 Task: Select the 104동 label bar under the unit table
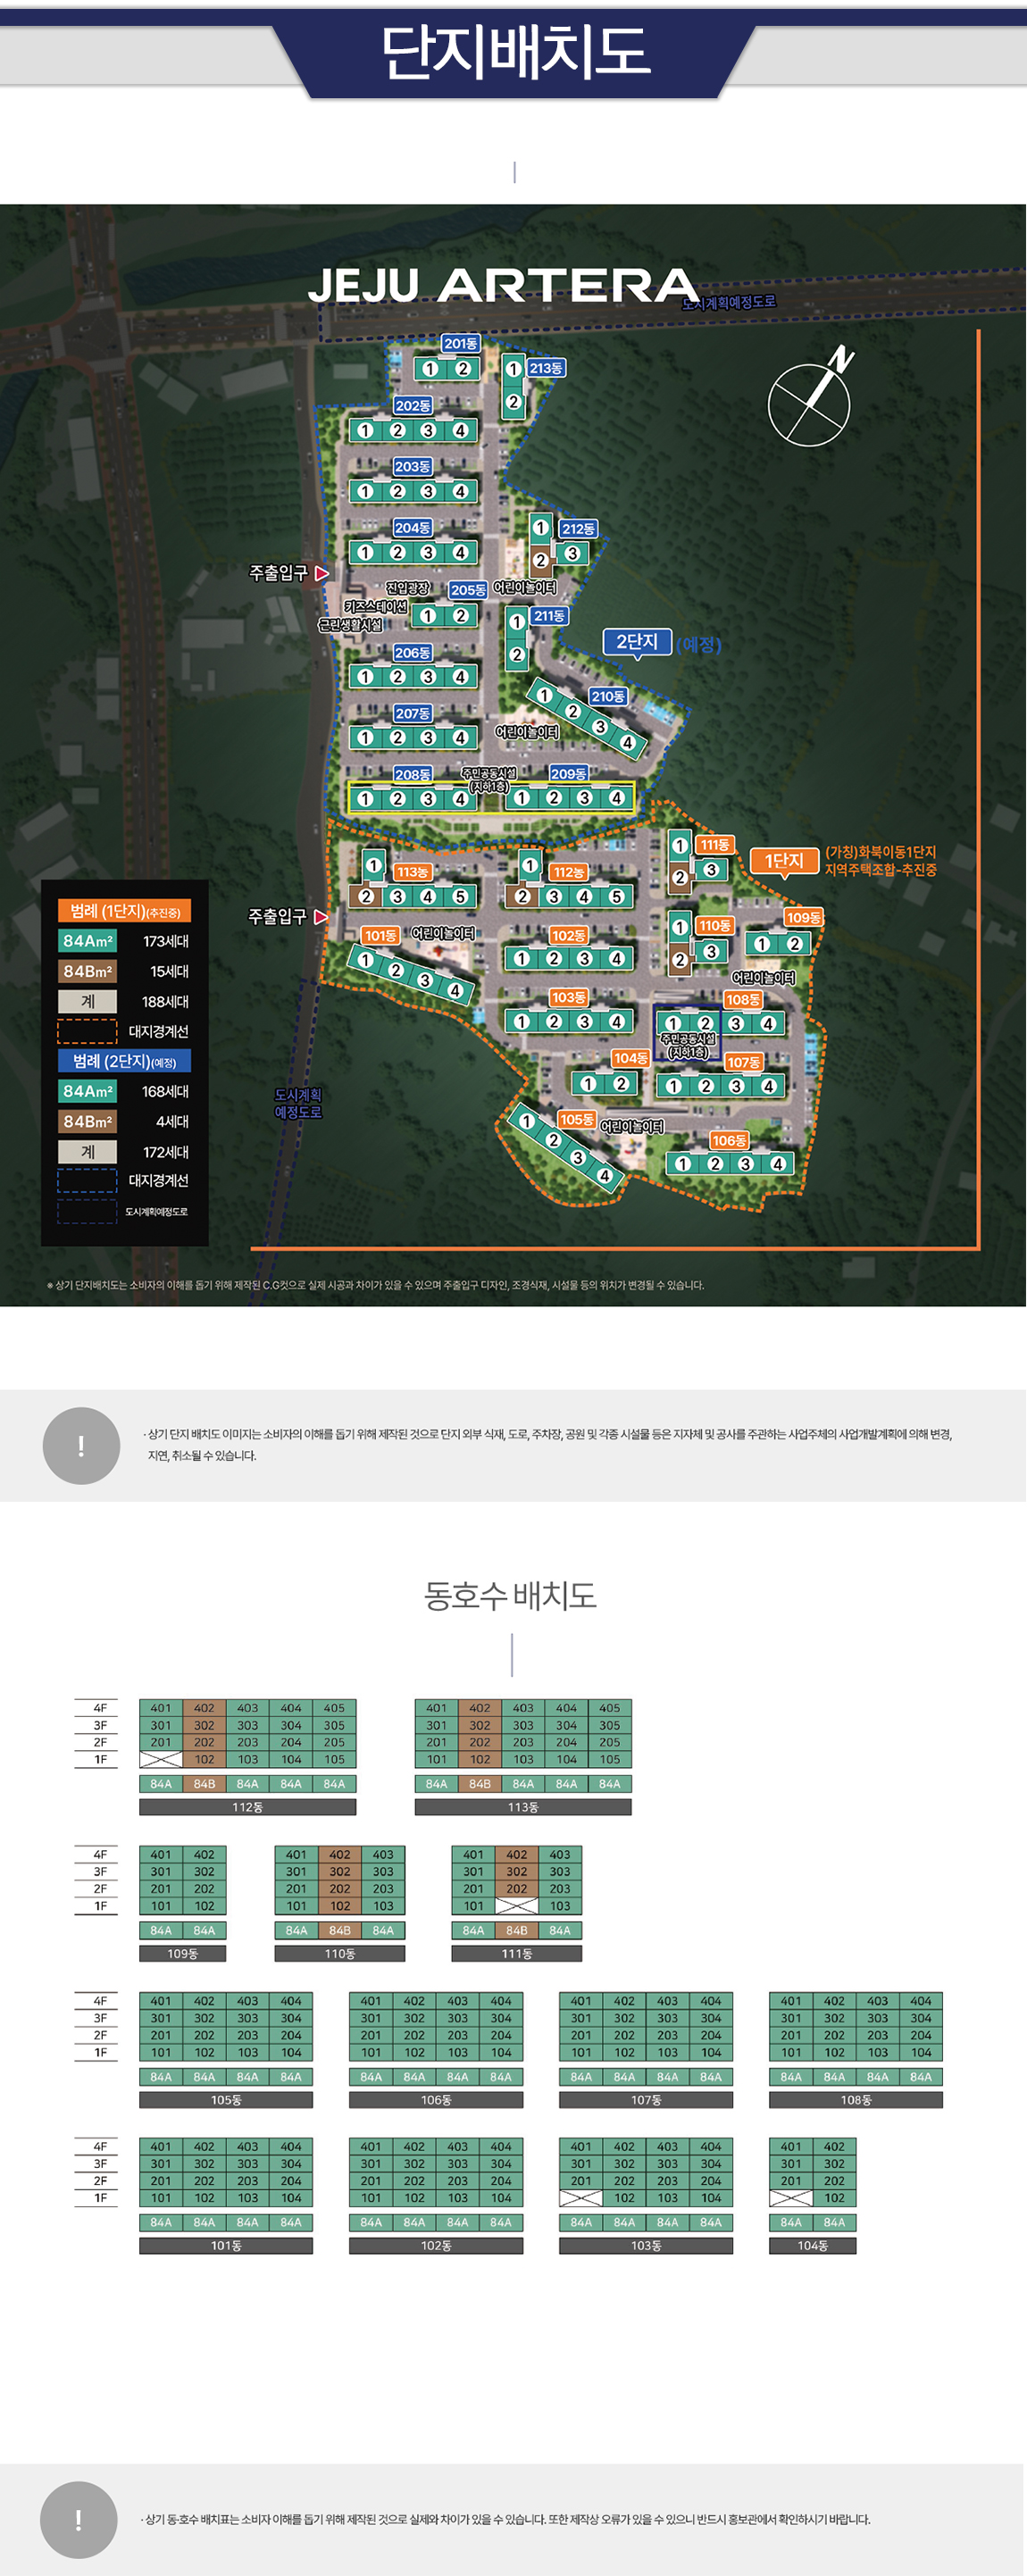pos(812,2245)
